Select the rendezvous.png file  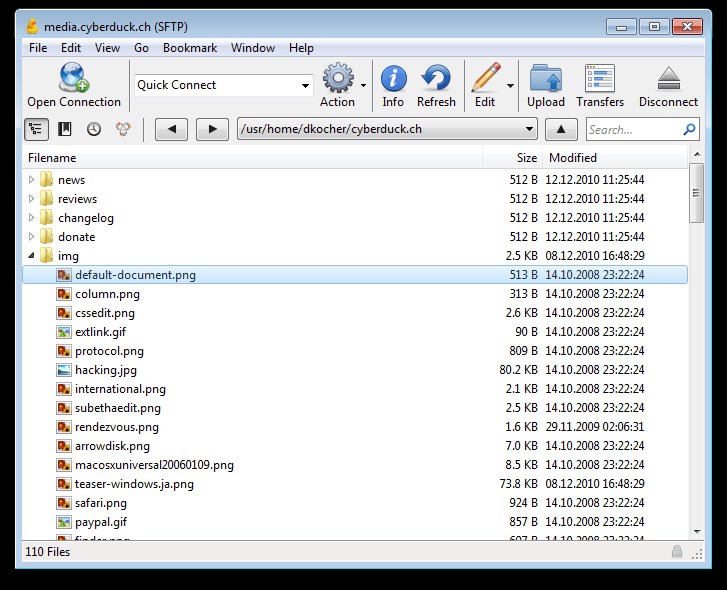coord(117,427)
